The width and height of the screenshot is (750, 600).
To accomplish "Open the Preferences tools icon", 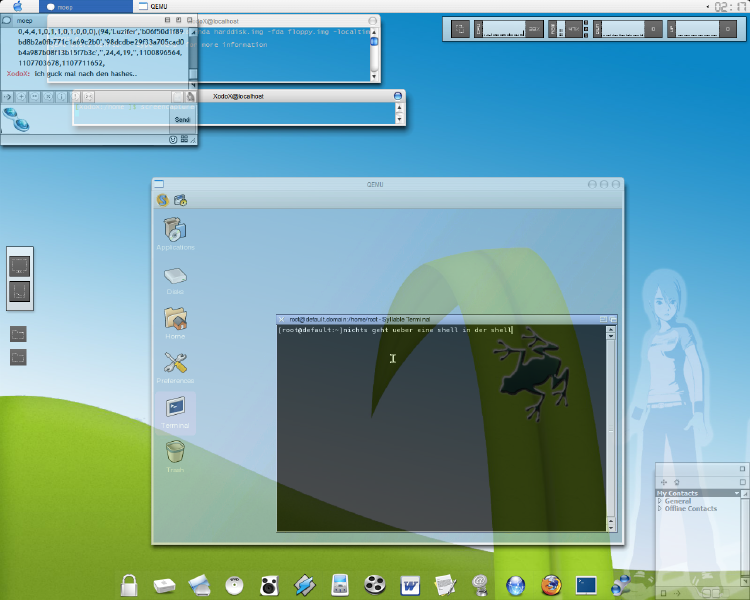I will tap(175, 368).
